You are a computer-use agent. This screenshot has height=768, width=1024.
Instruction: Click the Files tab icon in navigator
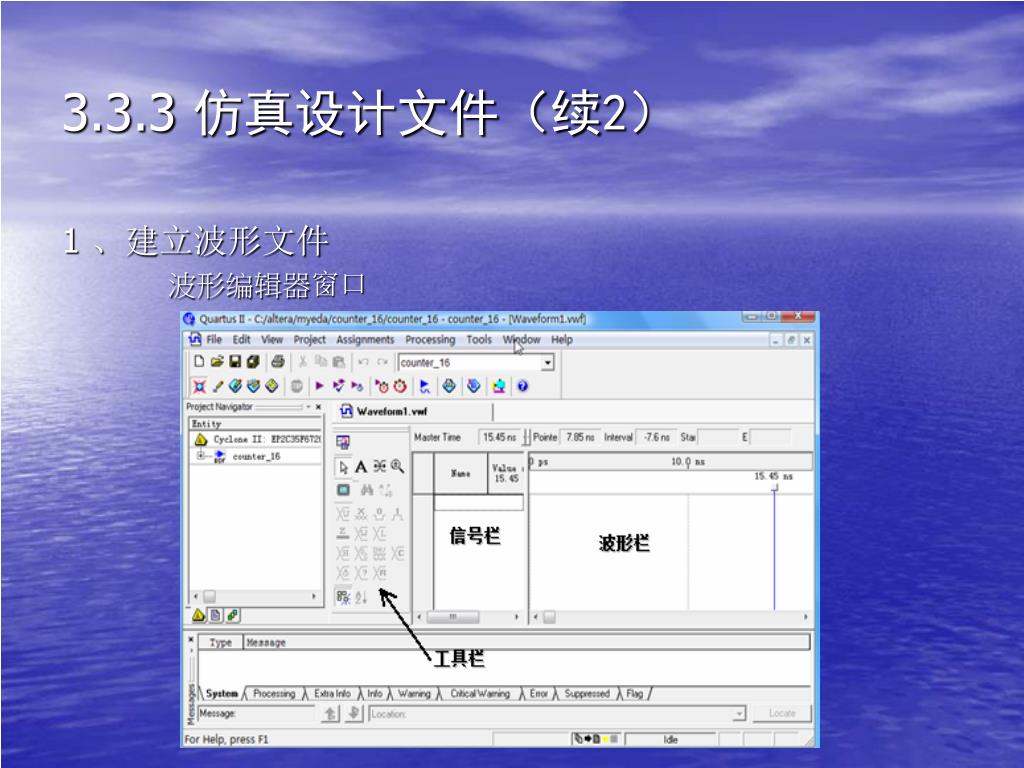click(216, 615)
